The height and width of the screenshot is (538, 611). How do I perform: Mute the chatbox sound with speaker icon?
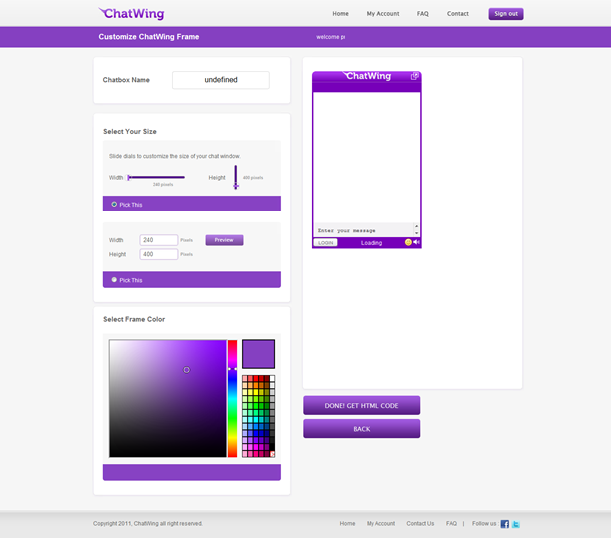point(416,242)
